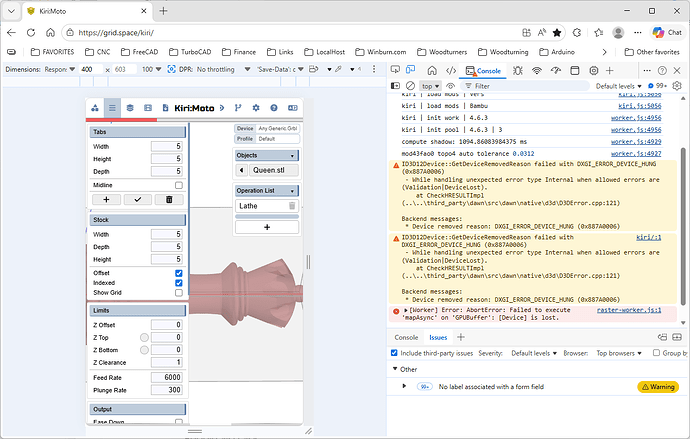Click the Kiri:Moto branch/version icon
Viewport: 690px width, 439px height.
[x=238, y=108]
